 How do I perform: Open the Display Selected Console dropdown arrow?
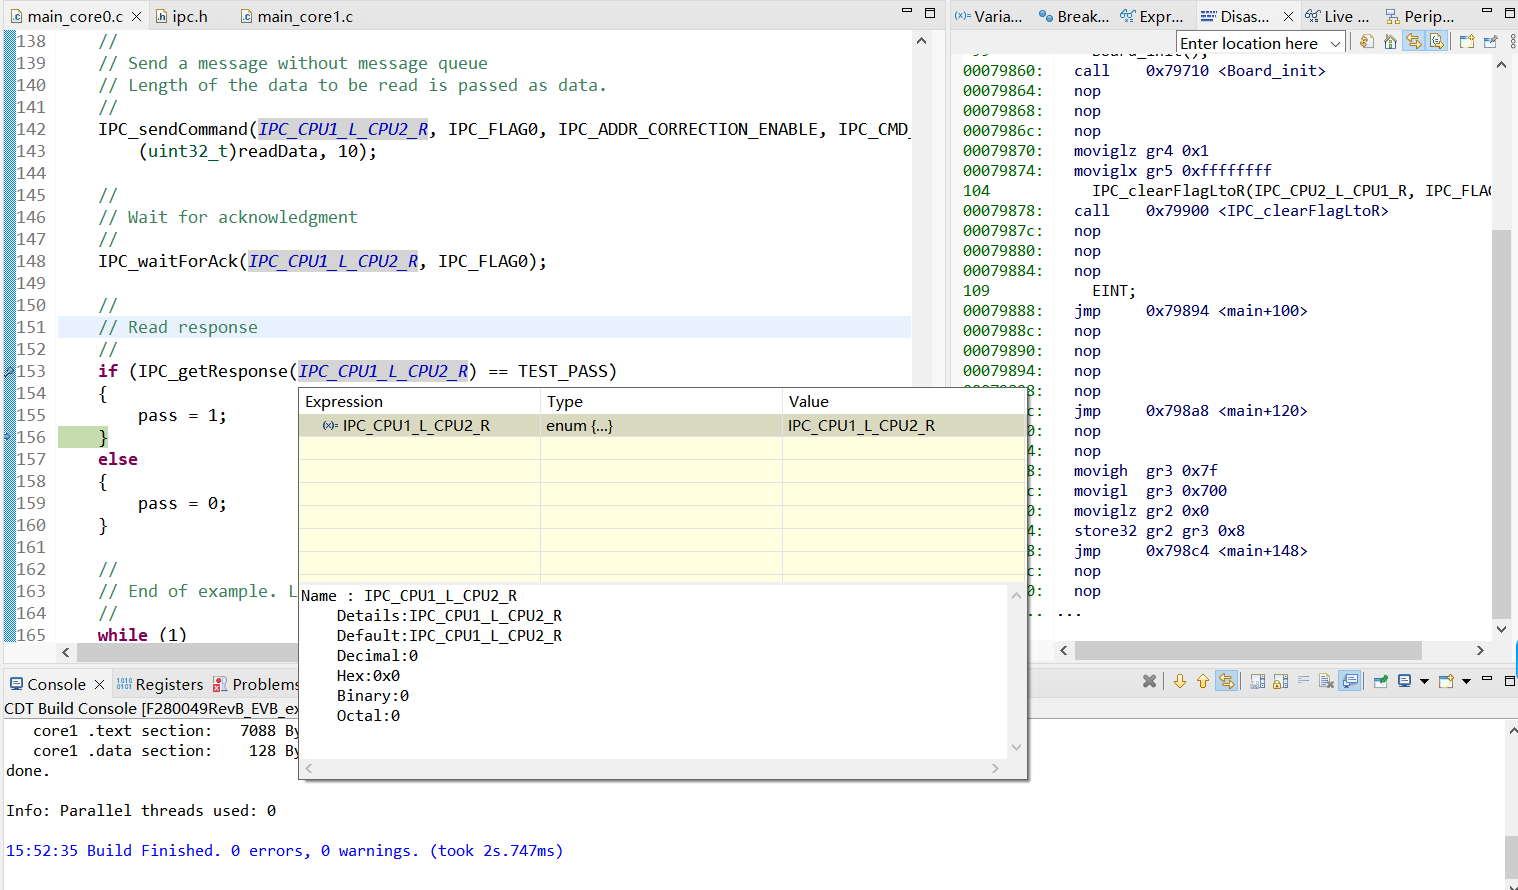tap(1424, 681)
